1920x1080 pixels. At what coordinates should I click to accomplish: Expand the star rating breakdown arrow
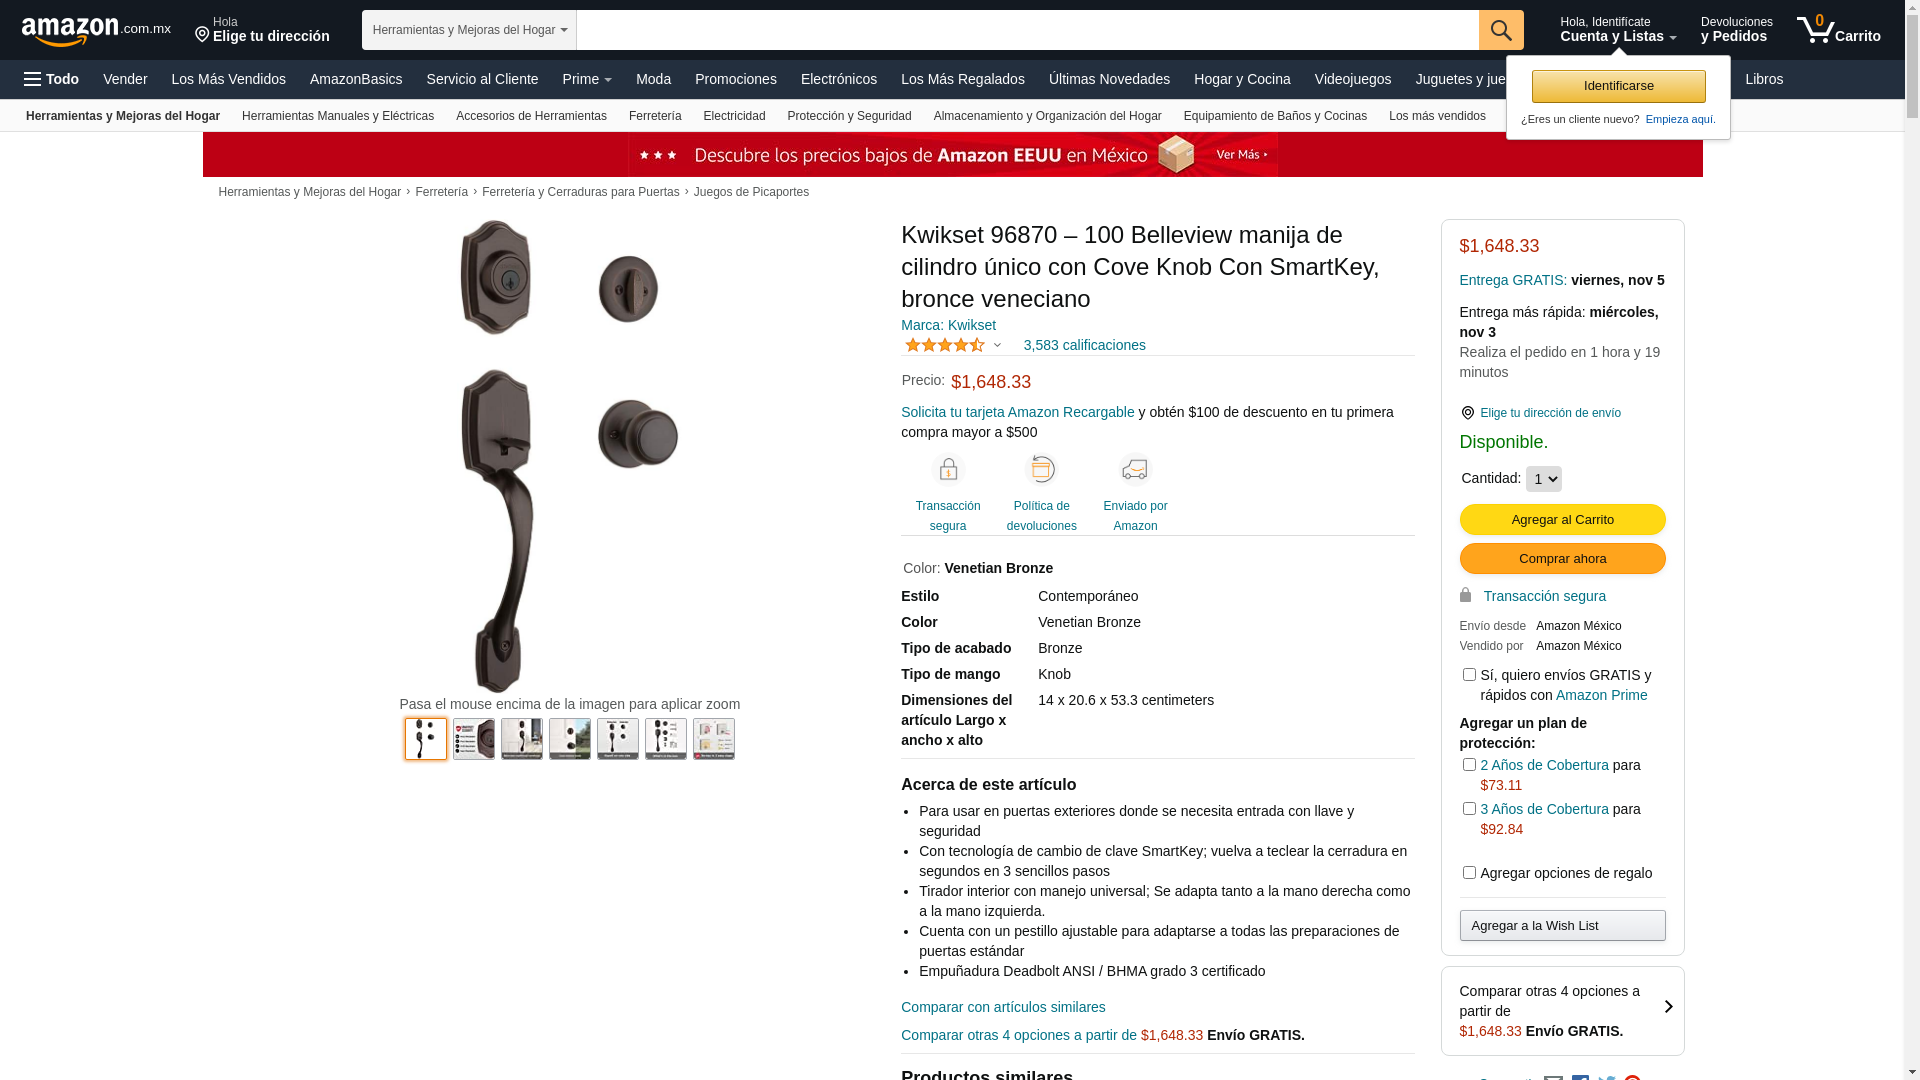(x=997, y=346)
